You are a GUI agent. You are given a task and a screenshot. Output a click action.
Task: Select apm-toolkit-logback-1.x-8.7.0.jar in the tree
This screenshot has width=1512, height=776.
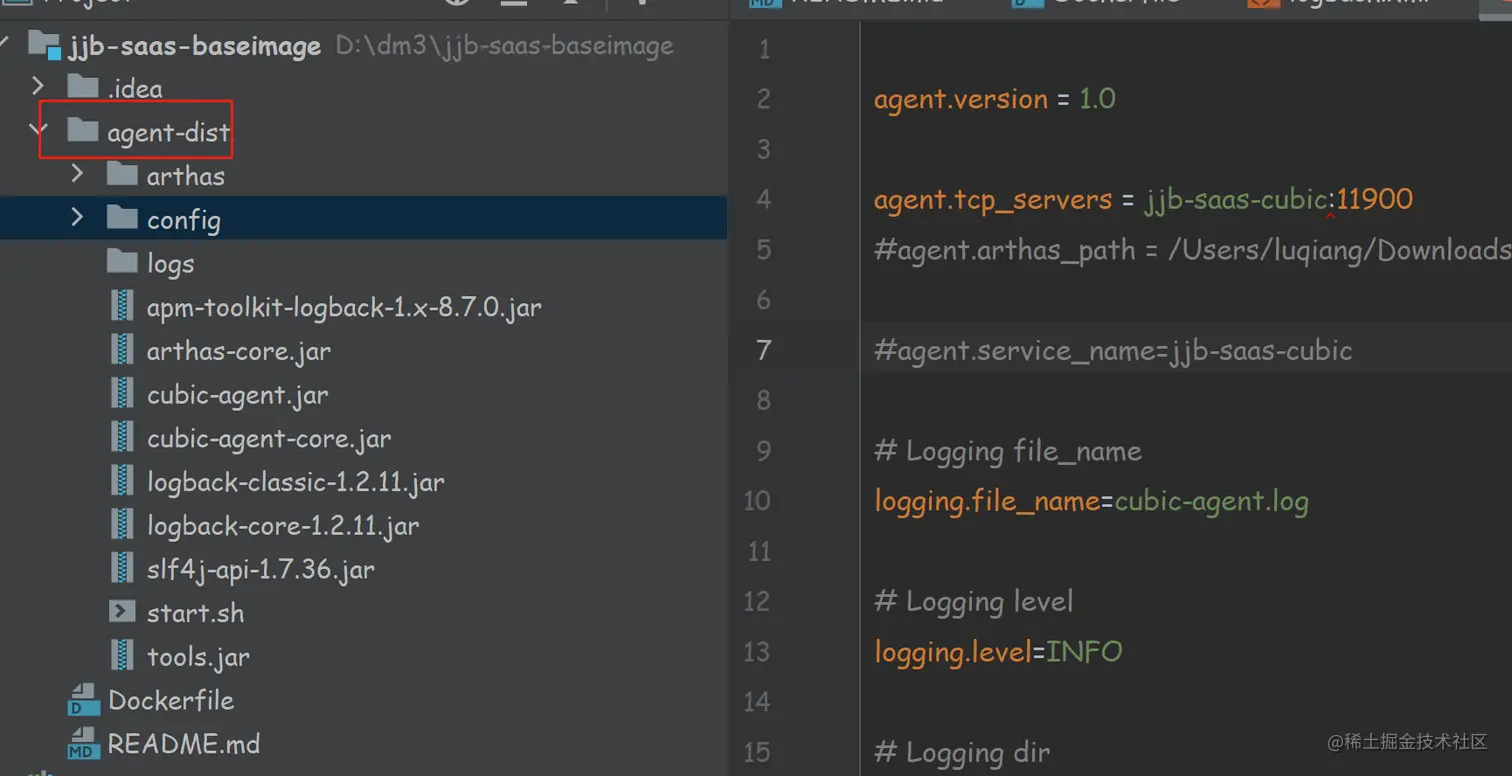coord(343,308)
